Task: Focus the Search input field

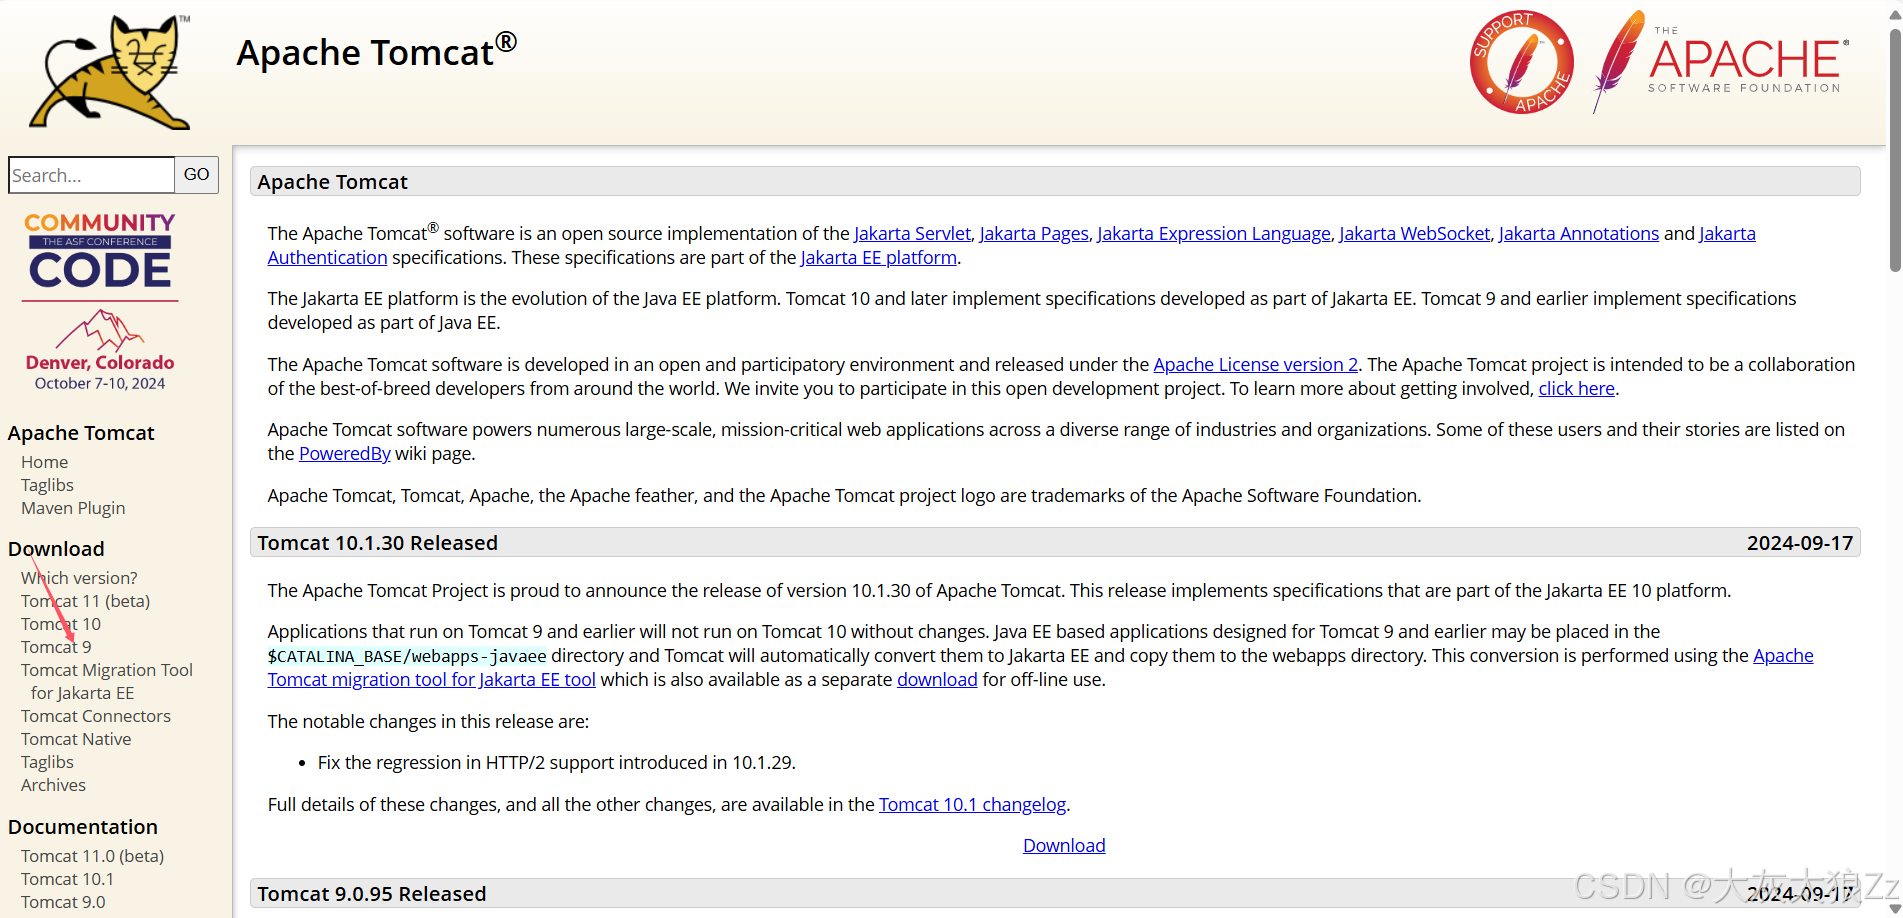Action: coord(92,175)
